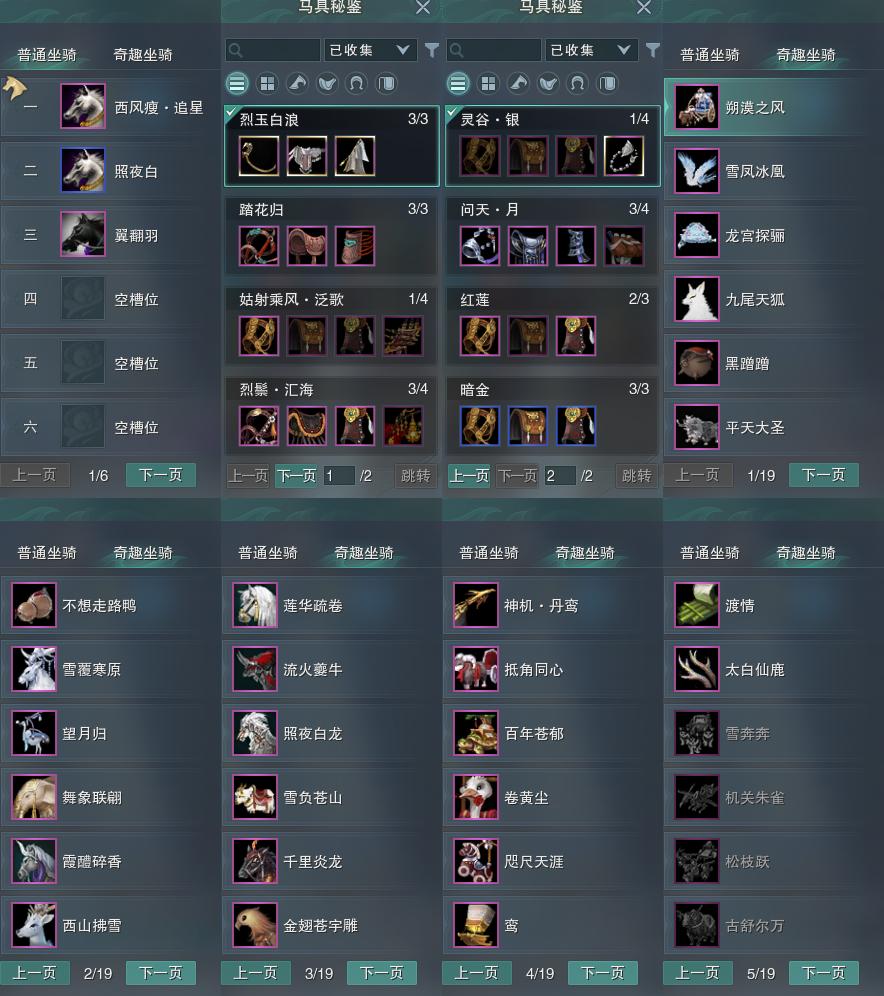Click 上一页 next to page 5/19

(x=697, y=973)
